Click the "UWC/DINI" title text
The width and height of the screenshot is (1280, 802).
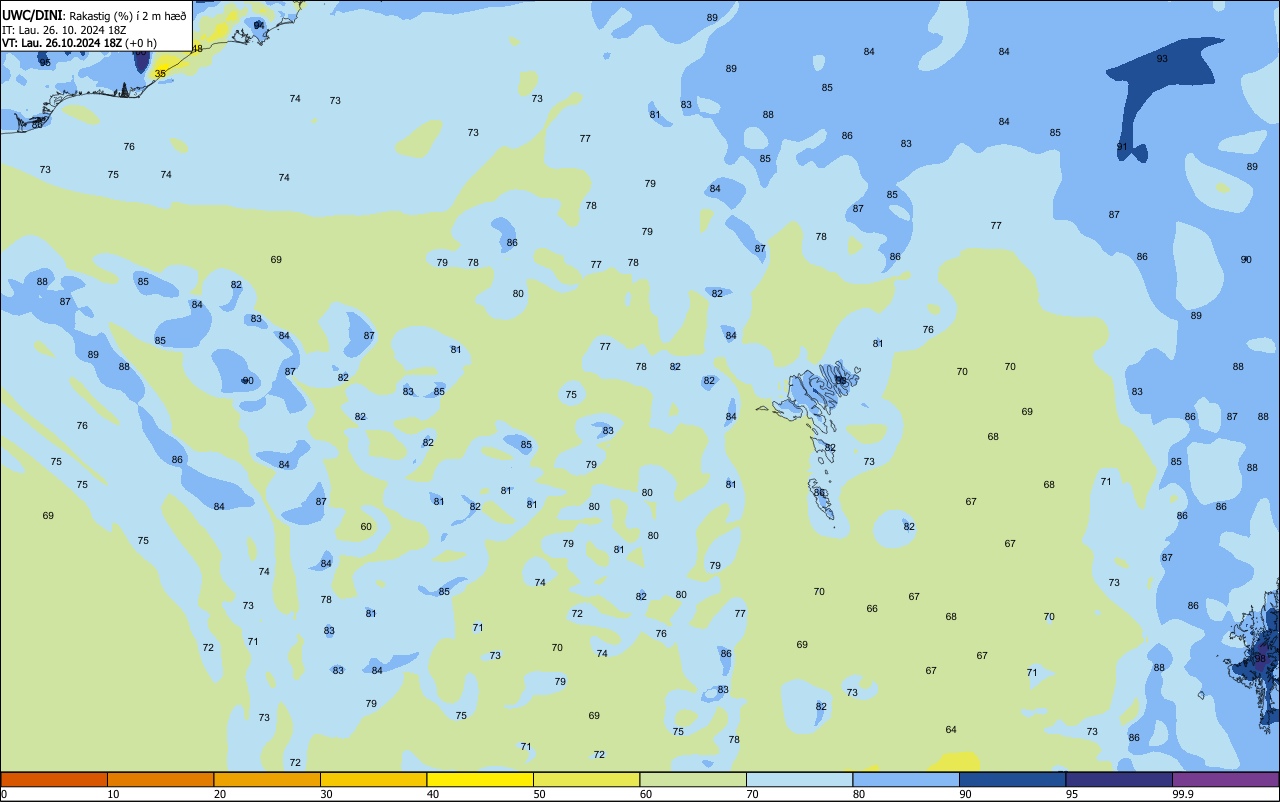(32, 15)
